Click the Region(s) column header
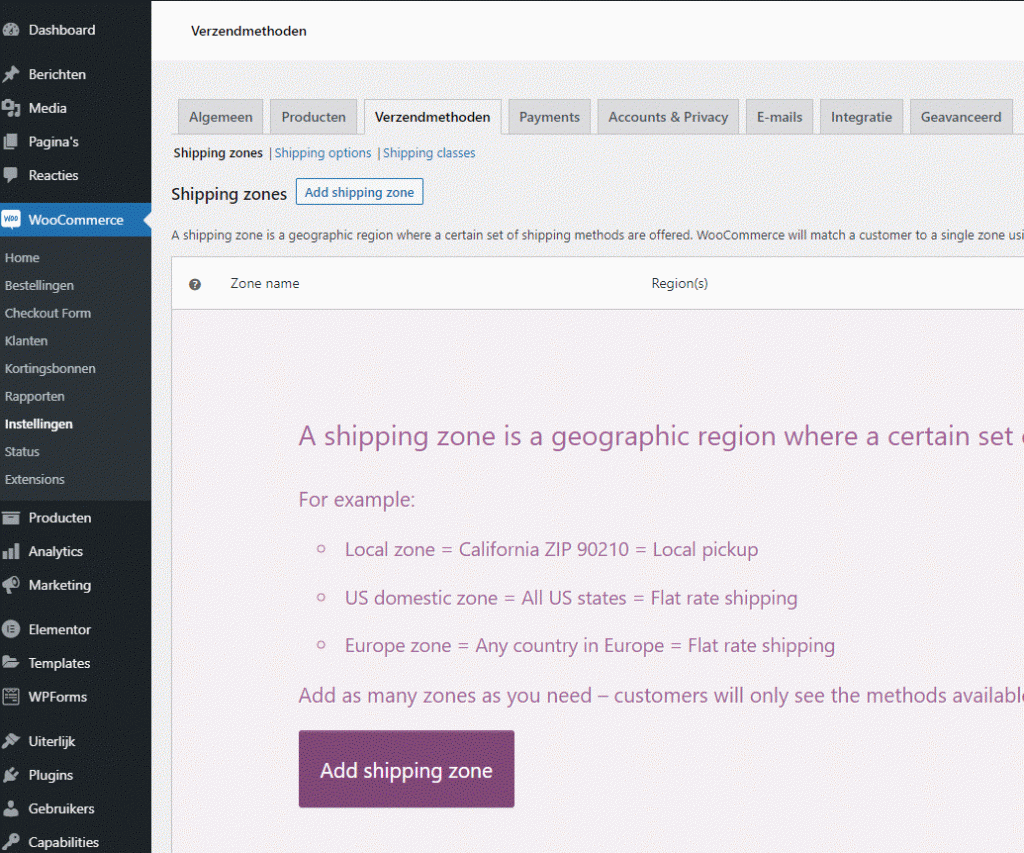1024x853 pixels. point(680,283)
